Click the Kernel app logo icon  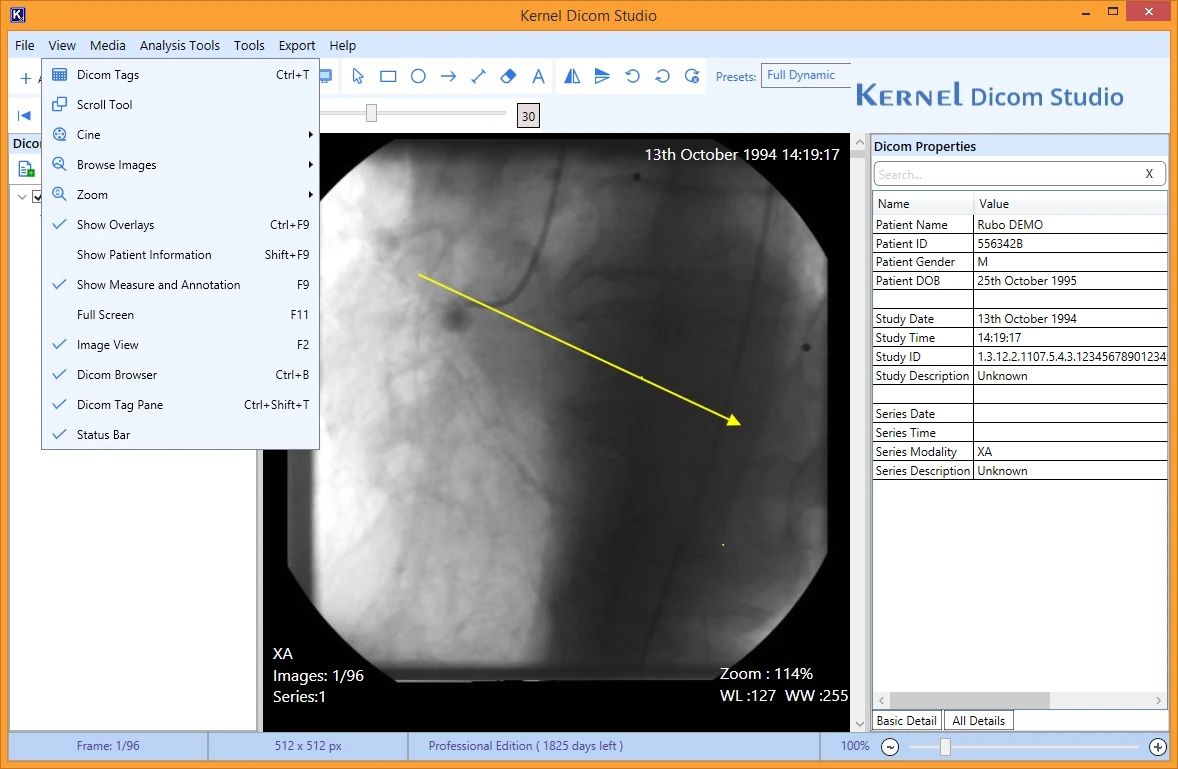point(18,14)
